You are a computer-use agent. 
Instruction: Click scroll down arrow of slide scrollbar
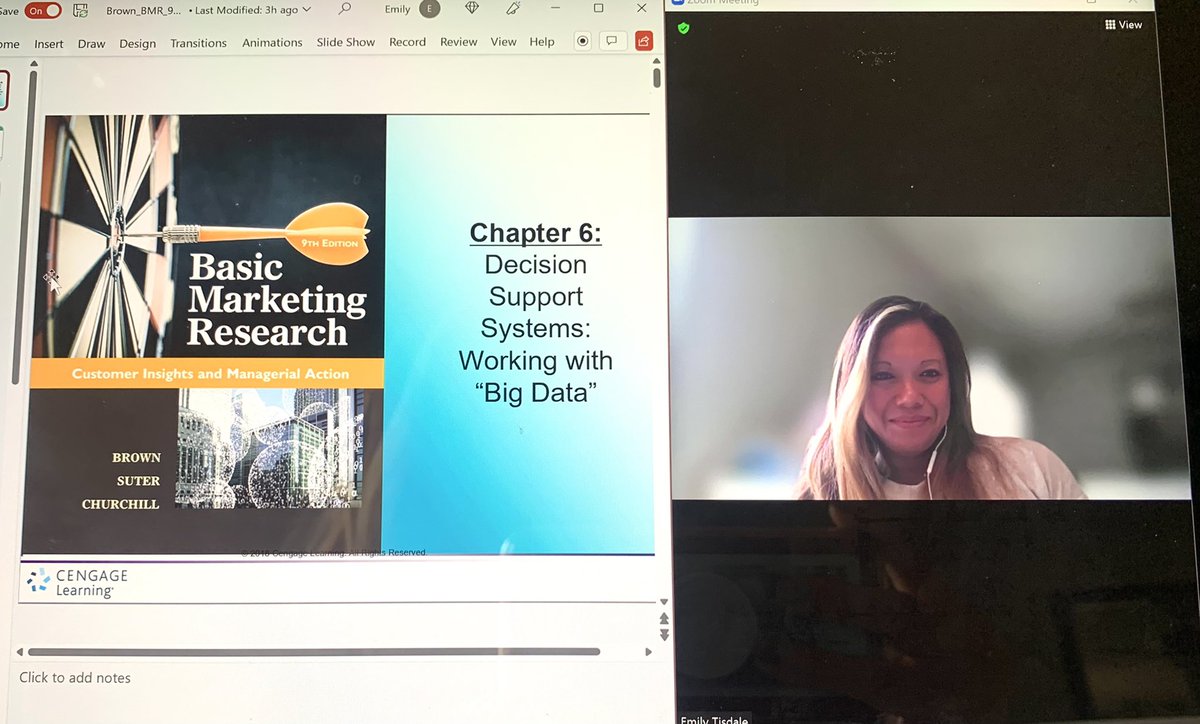pos(663,602)
